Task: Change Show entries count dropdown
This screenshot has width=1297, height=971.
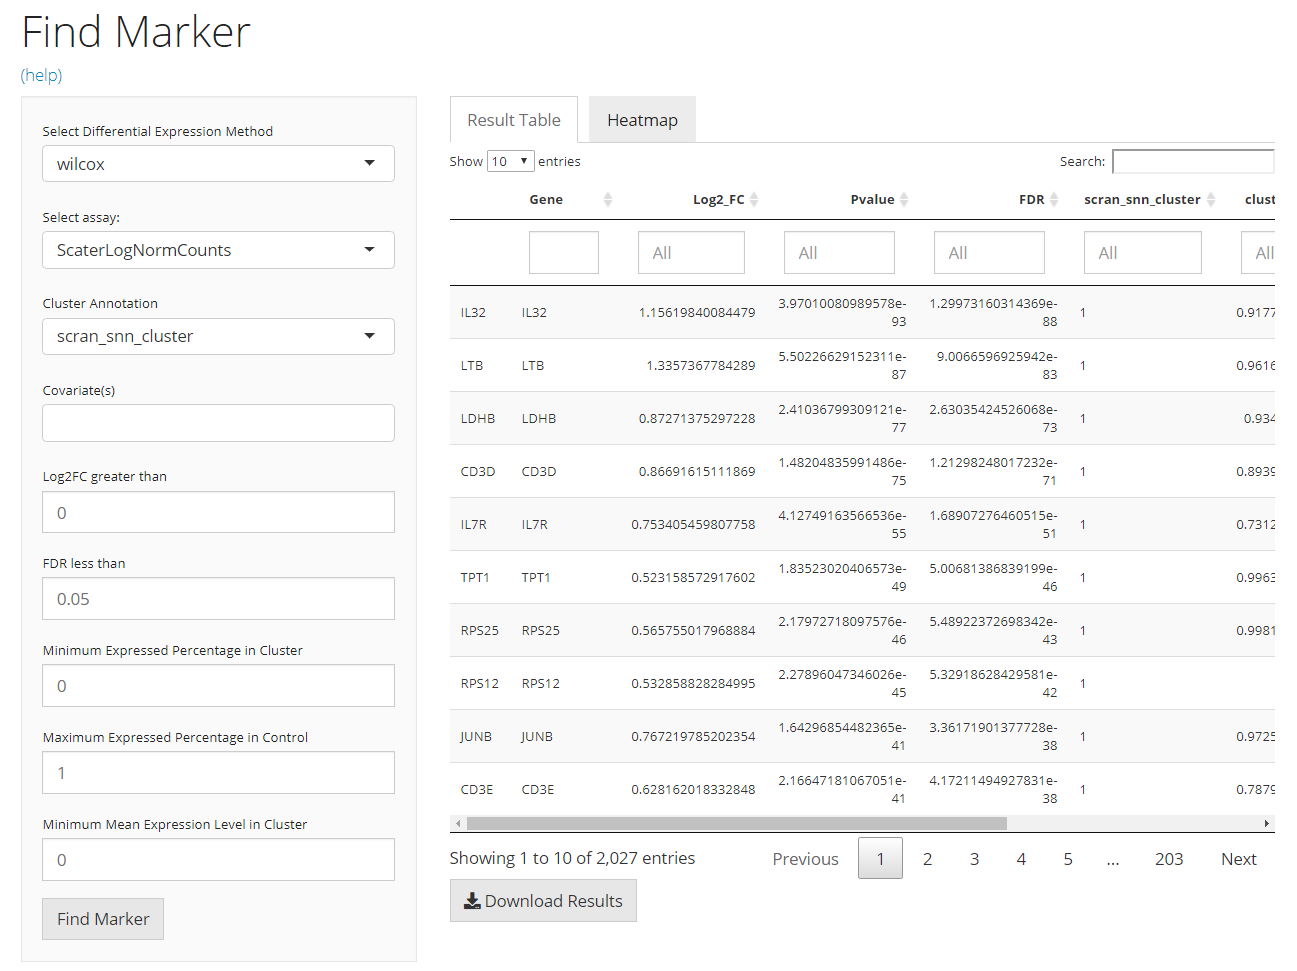Action: click(x=510, y=162)
